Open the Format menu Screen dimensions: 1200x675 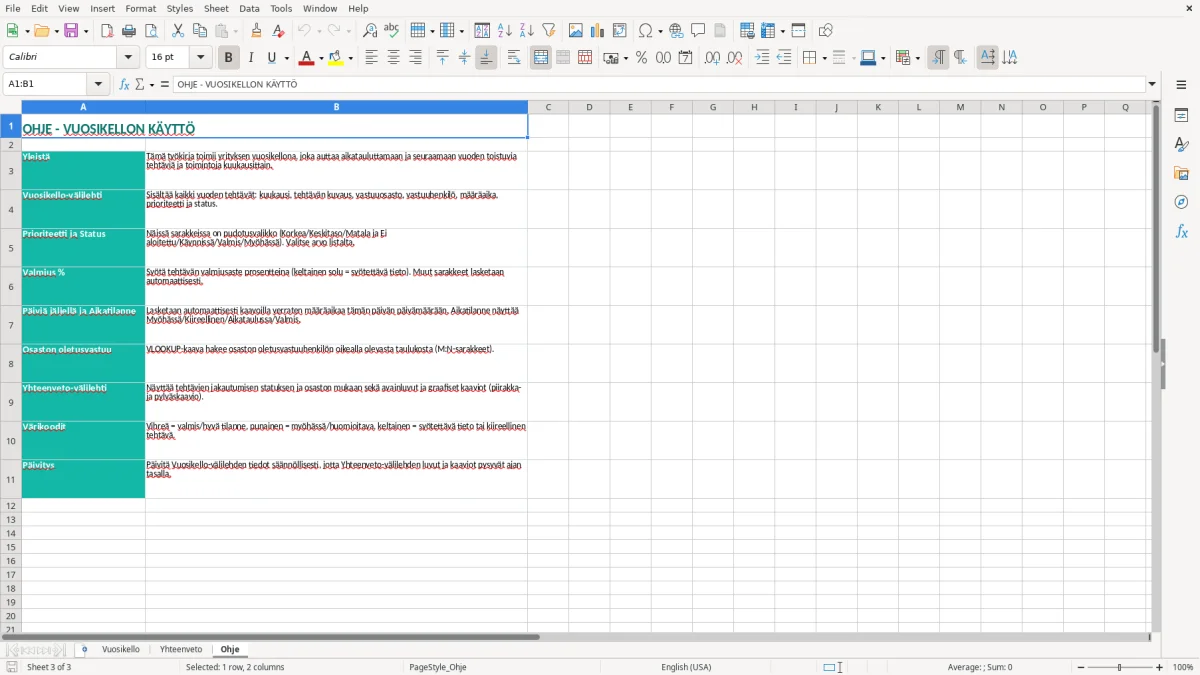141,8
